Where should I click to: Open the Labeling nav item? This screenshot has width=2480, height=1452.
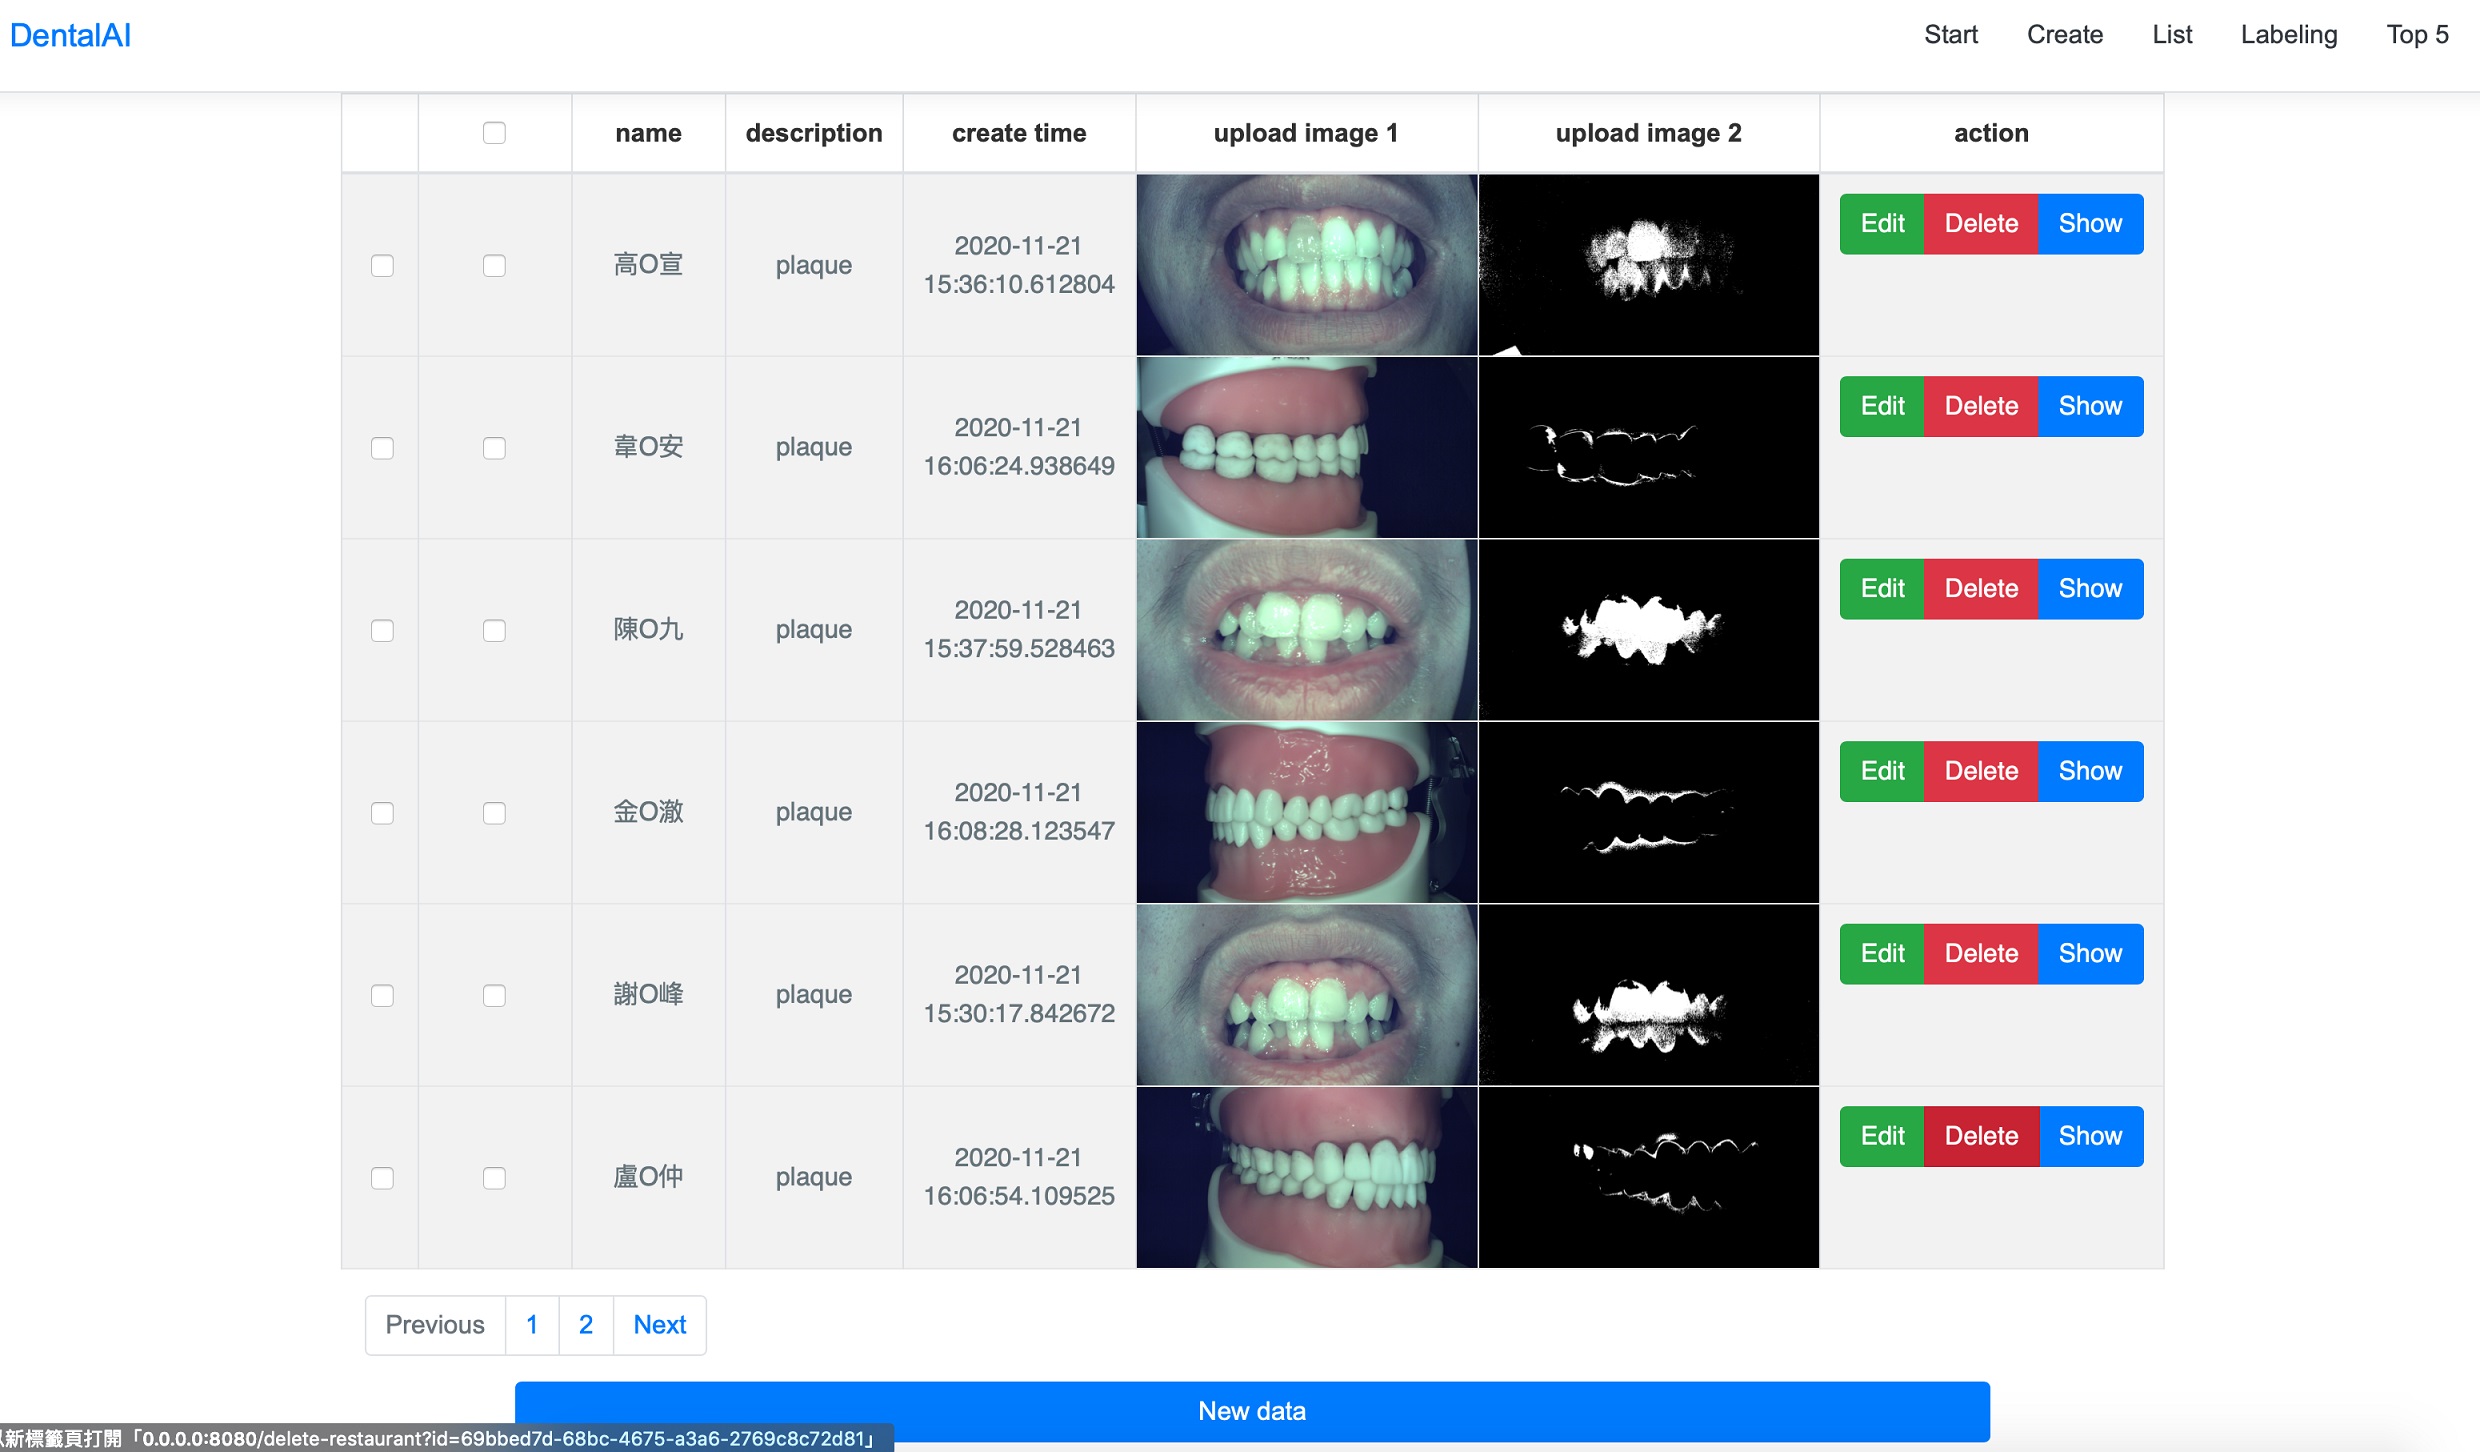pyautogui.click(x=2288, y=35)
